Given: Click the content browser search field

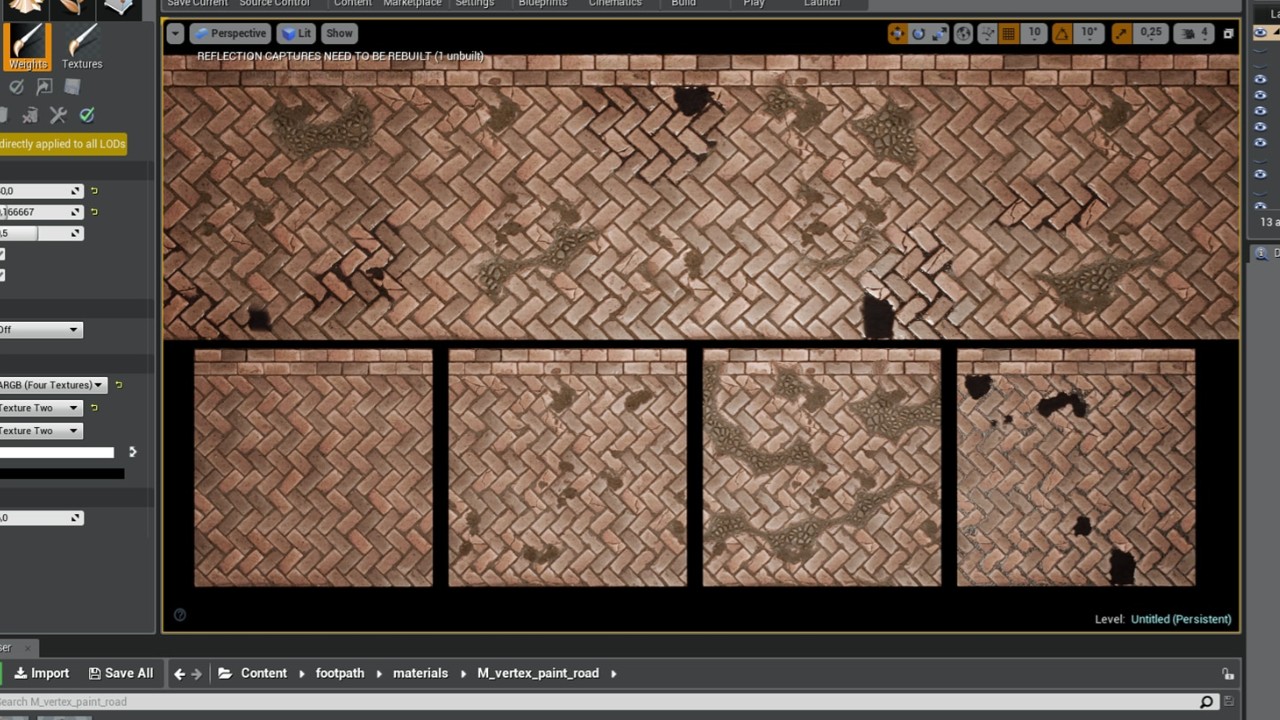Looking at the screenshot, I should point(600,702).
